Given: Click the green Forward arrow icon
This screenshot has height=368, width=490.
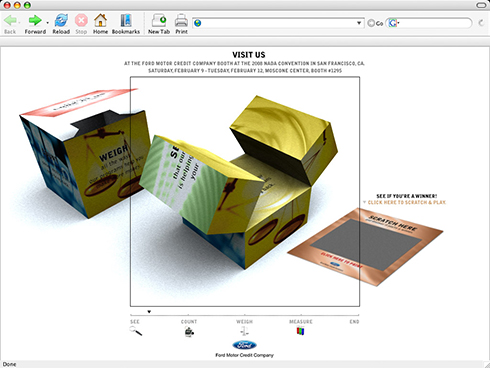Looking at the screenshot, I should coord(34,21).
